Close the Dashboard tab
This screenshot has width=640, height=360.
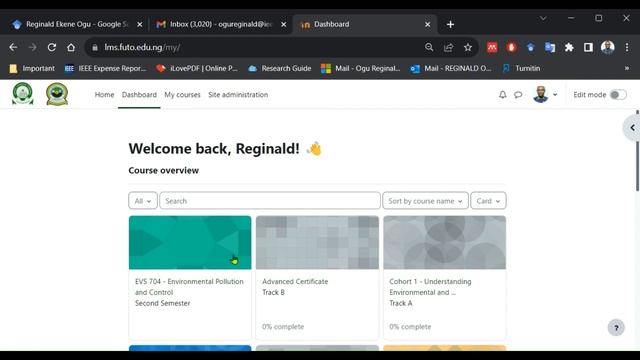[x=427, y=24]
